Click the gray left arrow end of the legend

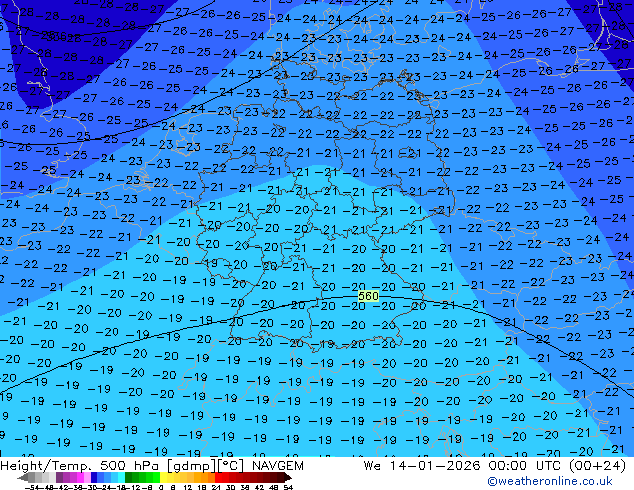click(x=23, y=477)
